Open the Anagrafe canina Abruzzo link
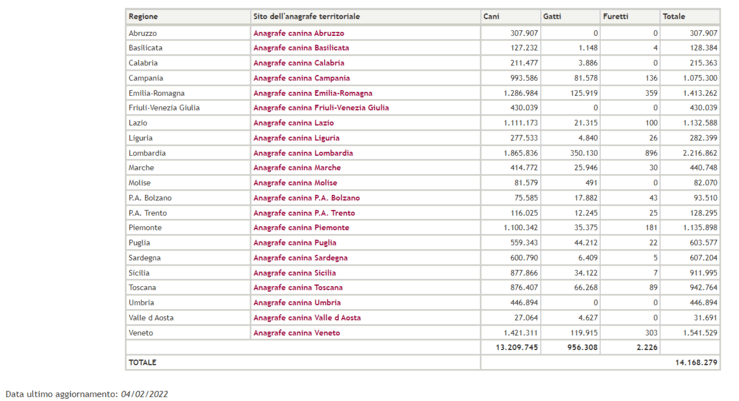This screenshot has width=739, height=401. [298, 33]
